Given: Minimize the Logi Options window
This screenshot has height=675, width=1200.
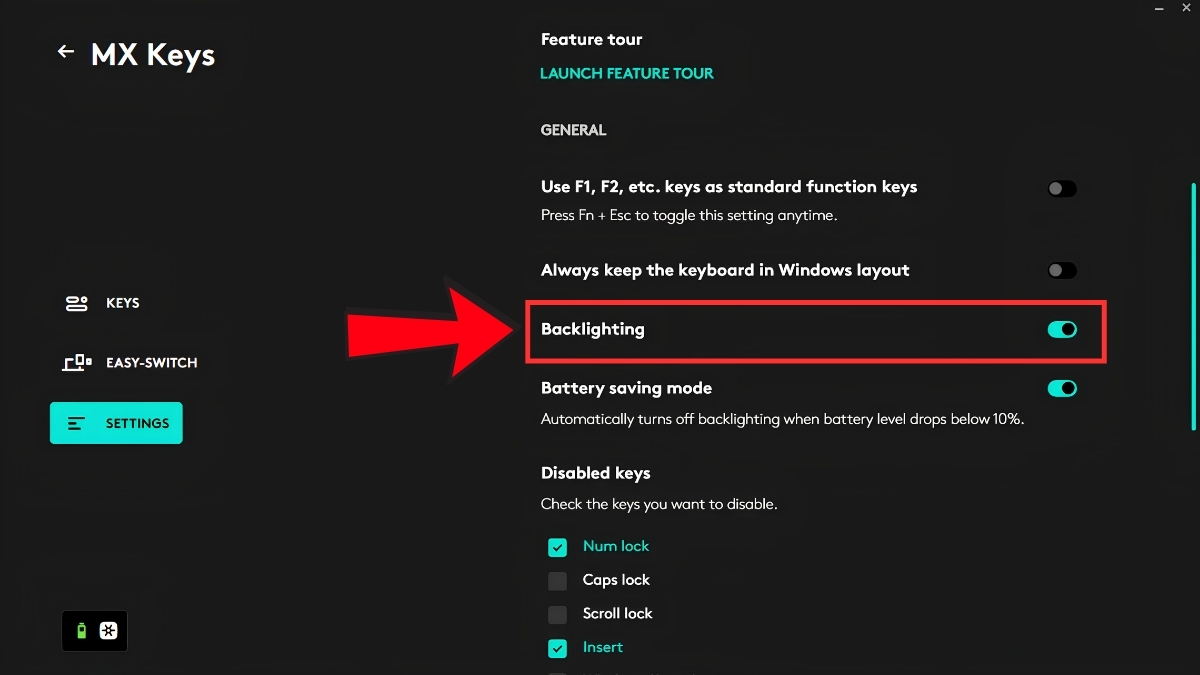Looking at the screenshot, I should tap(1159, 8).
